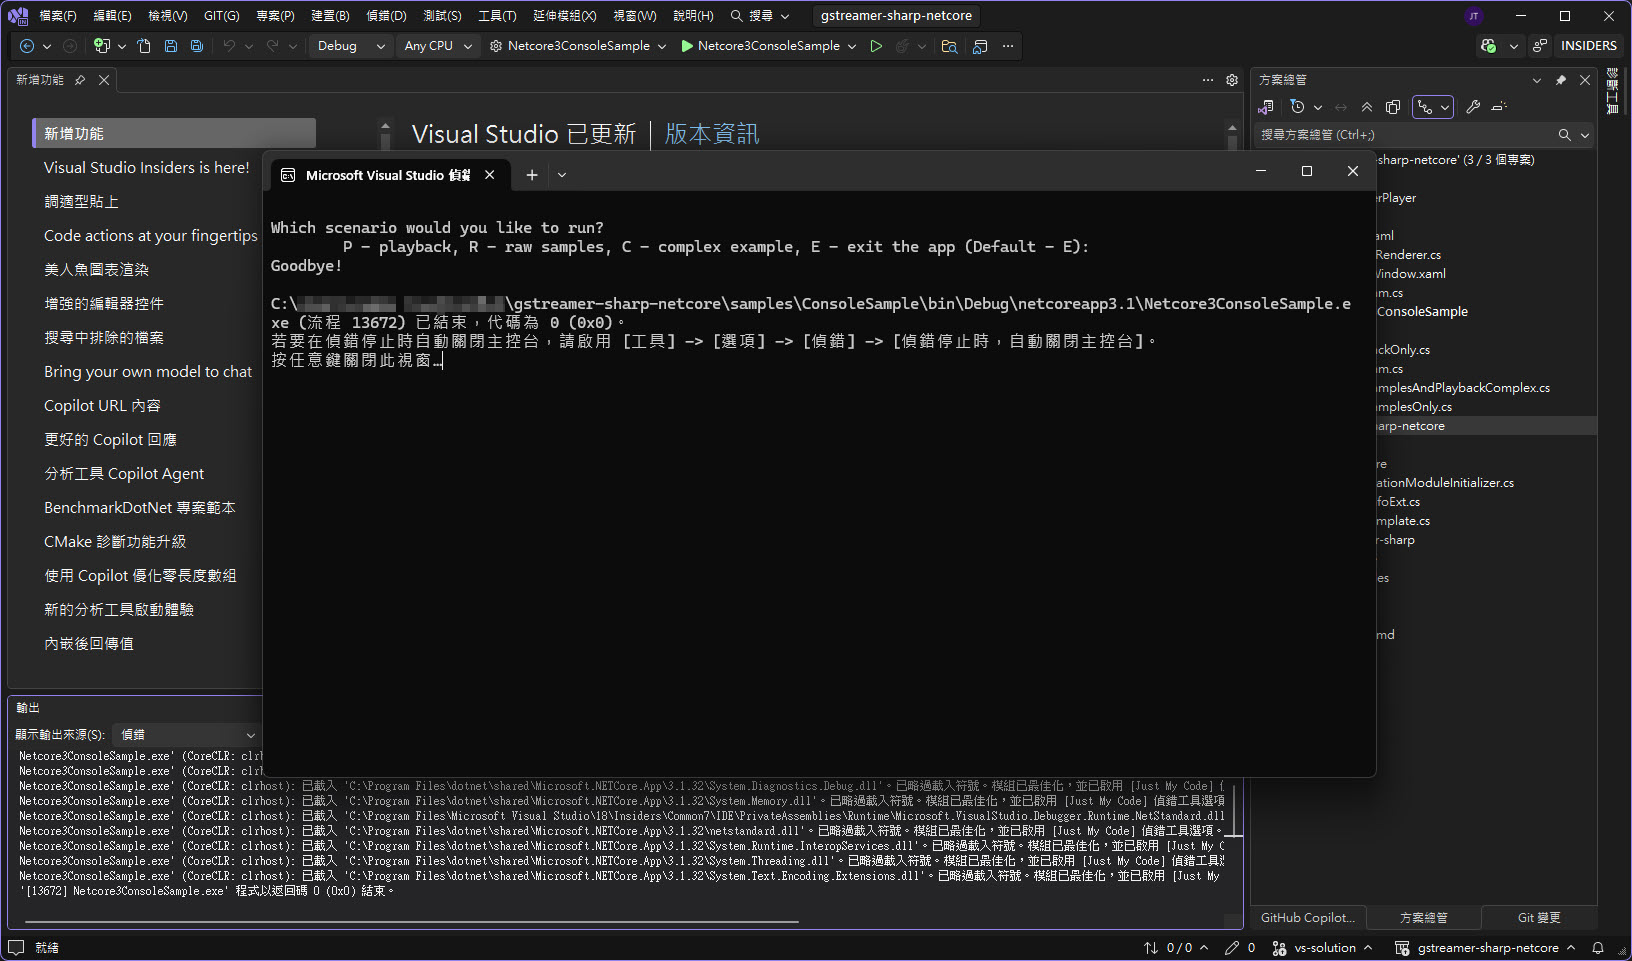The image size is (1632, 961).
Task: Click the Collapse All icon in 方案總管
Action: click(1367, 107)
